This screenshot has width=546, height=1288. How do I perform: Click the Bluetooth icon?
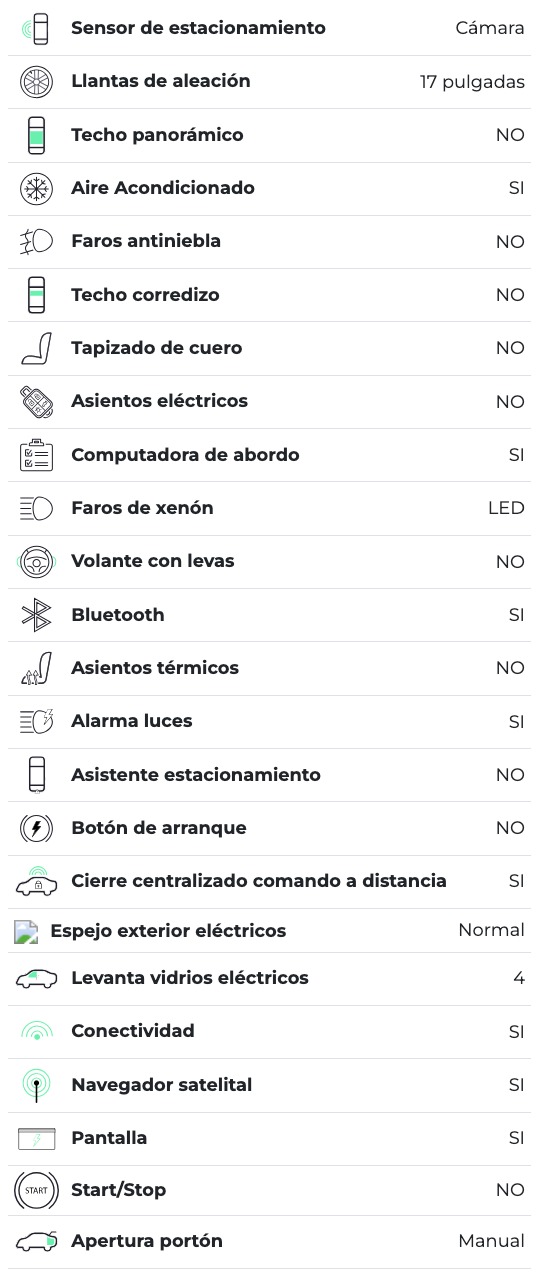tap(36, 615)
